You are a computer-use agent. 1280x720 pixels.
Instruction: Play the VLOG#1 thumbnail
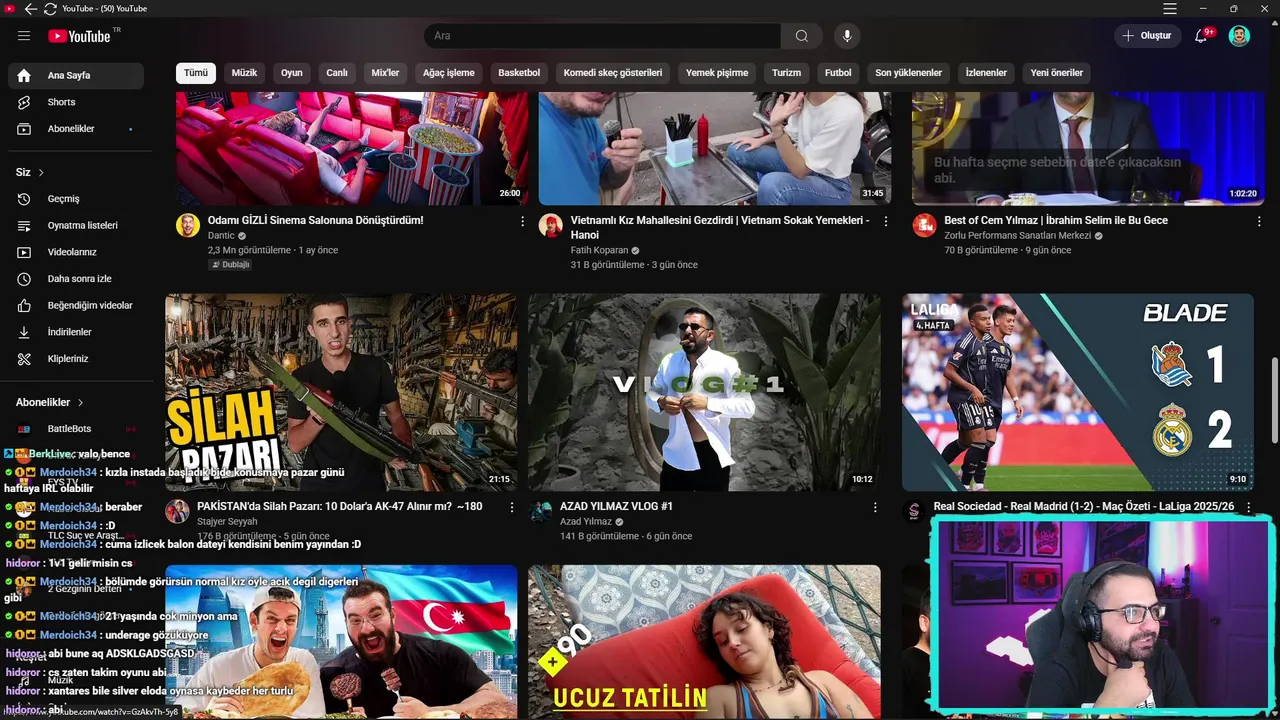704,392
